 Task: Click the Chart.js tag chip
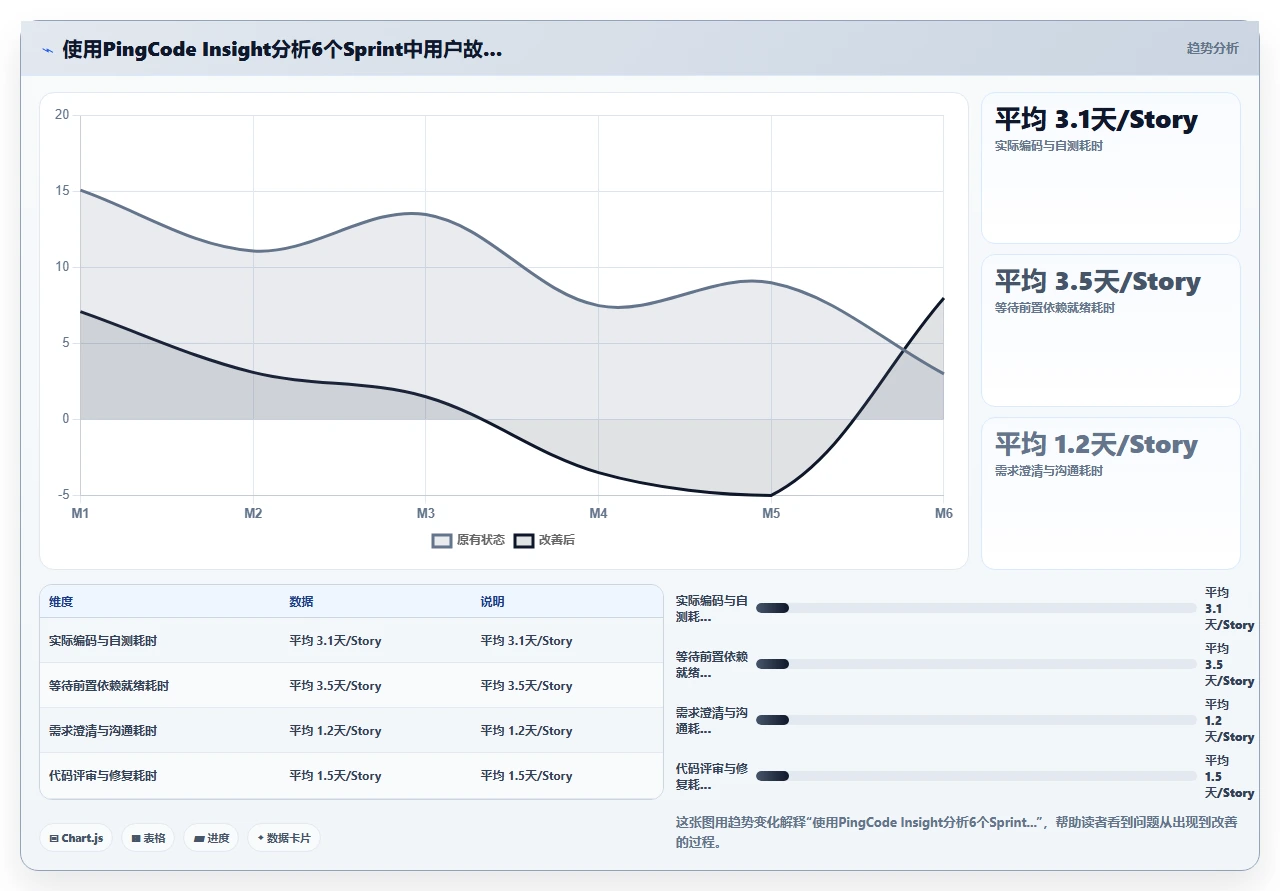point(76,838)
